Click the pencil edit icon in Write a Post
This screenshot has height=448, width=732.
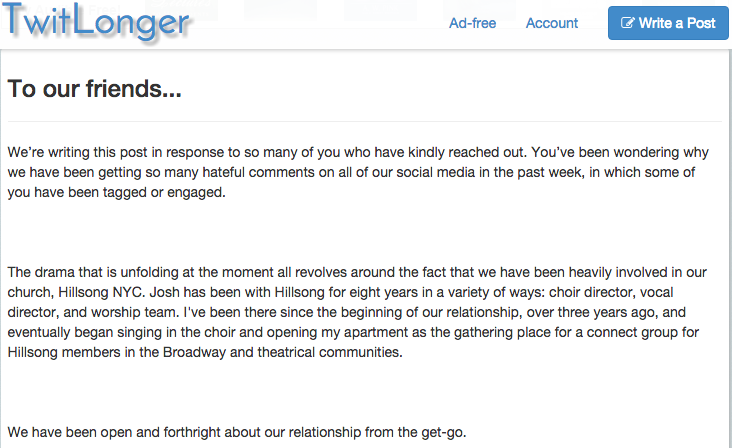pos(627,23)
